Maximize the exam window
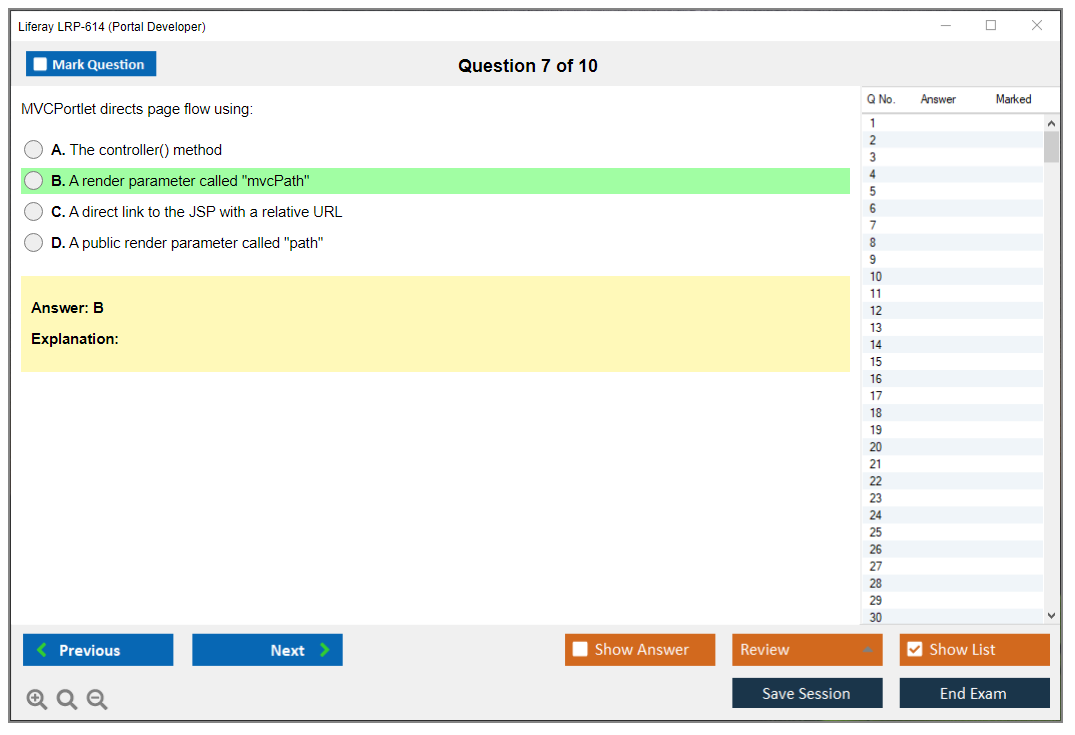 click(991, 26)
